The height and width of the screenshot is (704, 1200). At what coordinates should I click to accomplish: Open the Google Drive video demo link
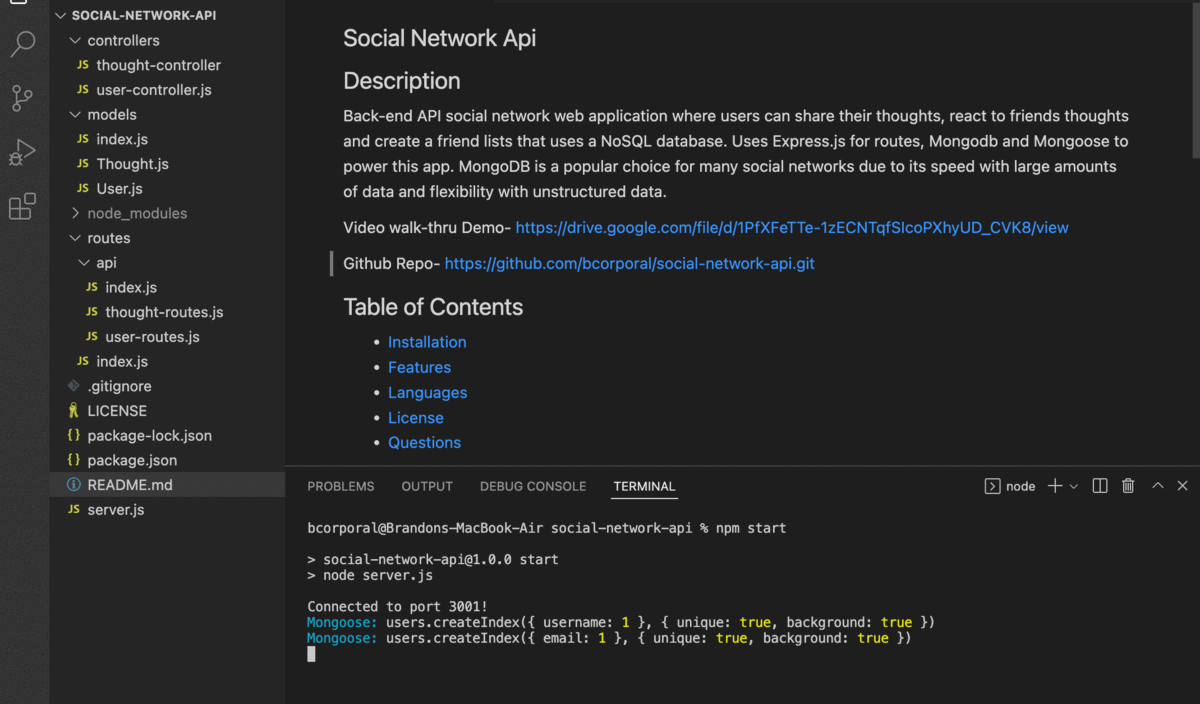(791, 228)
